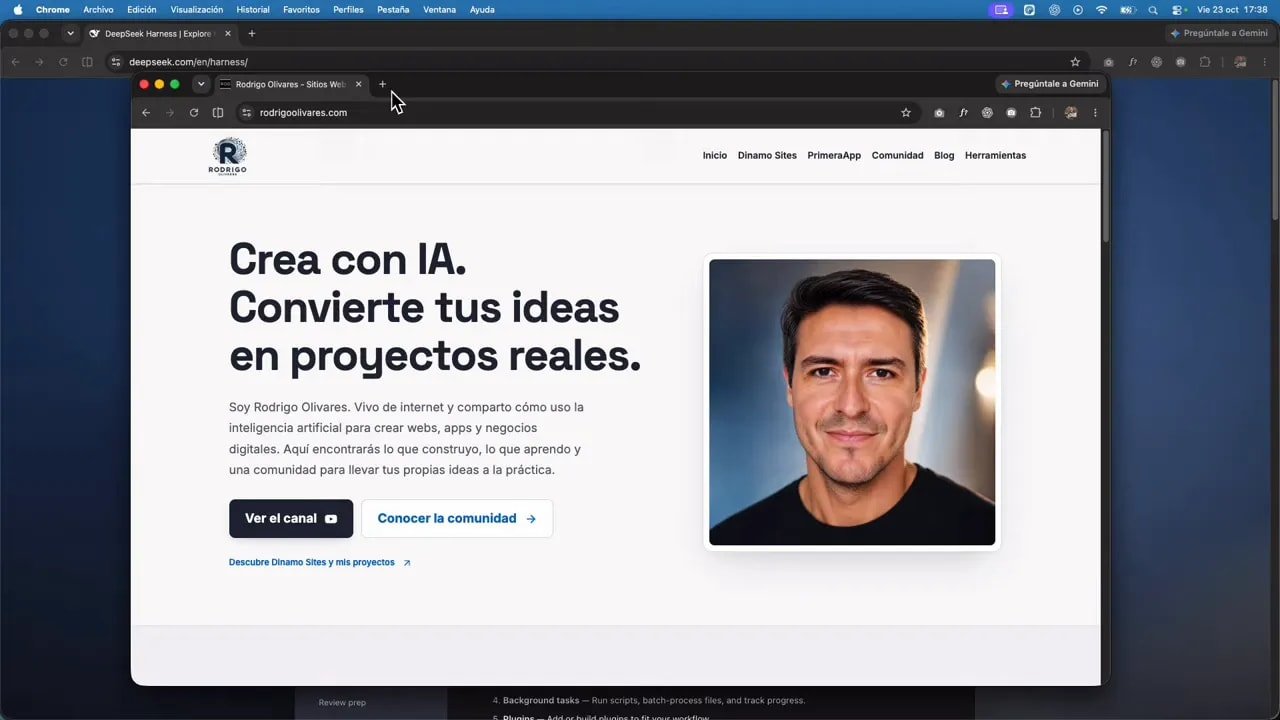View site information for rodrigoolivares.com
This screenshot has width=1280, height=720.
point(247,113)
